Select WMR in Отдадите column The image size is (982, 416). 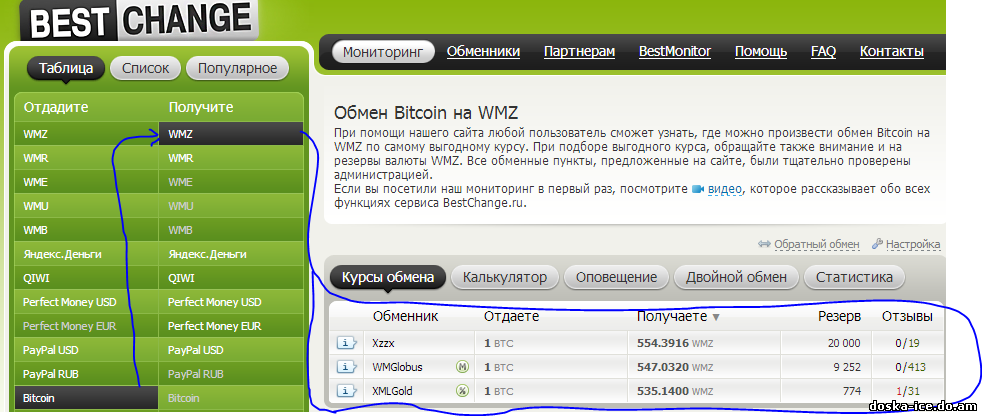tap(86, 159)
